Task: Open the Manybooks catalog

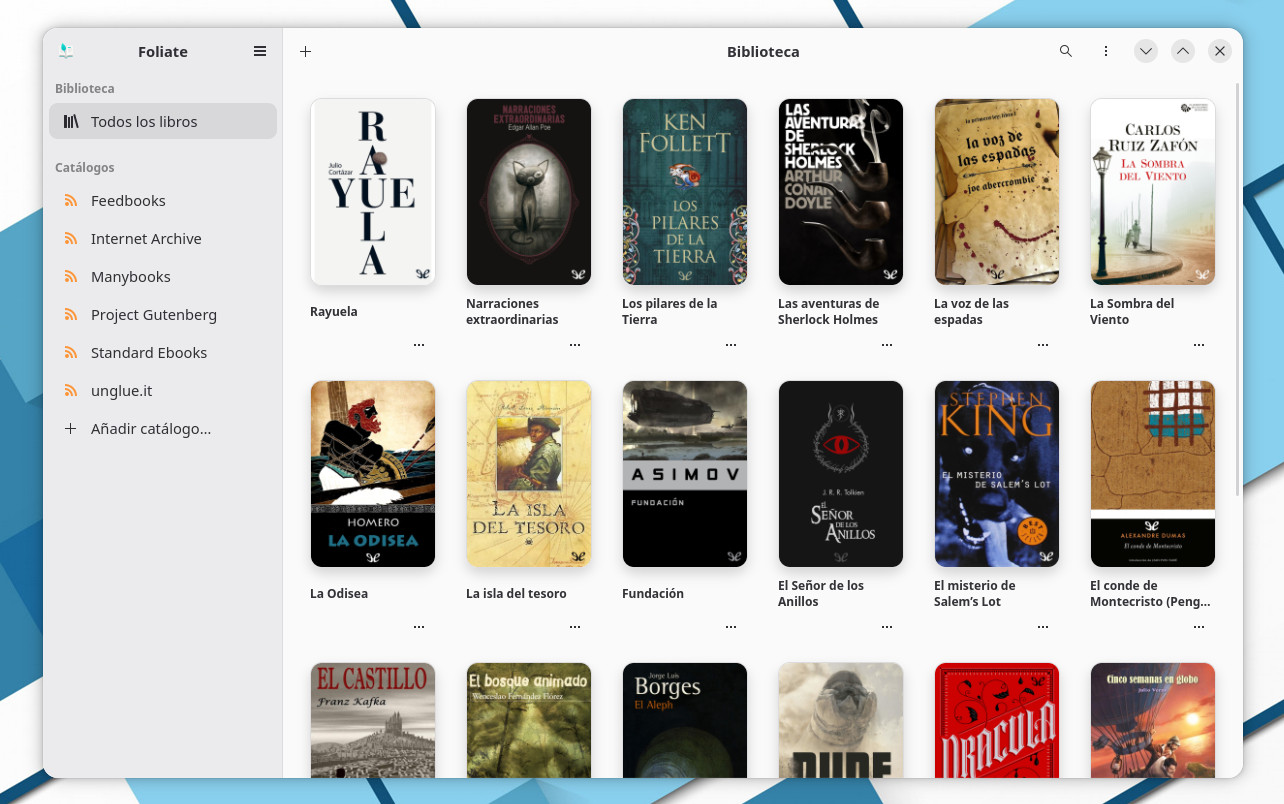Action: (163, 276)
